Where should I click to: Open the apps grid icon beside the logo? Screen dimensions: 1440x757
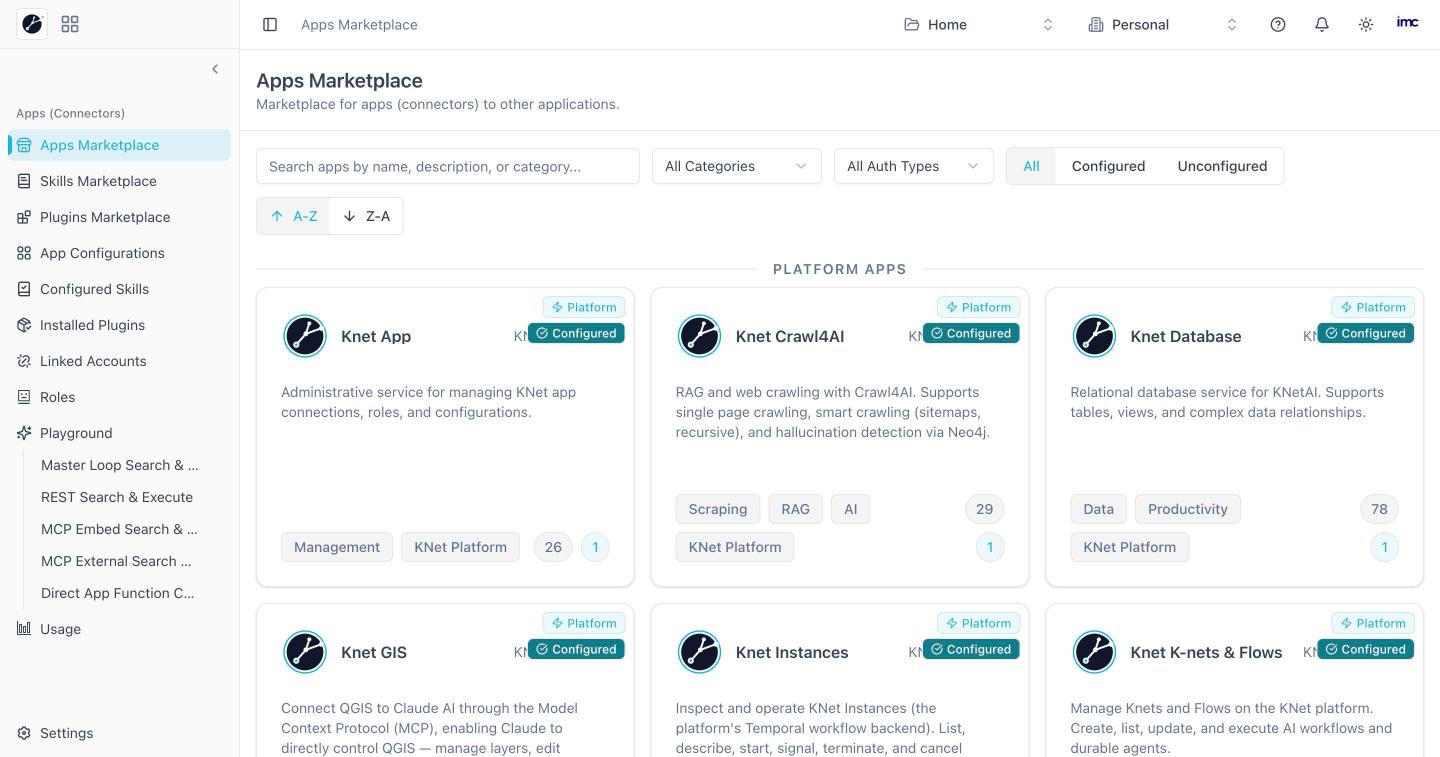(70, 24)
